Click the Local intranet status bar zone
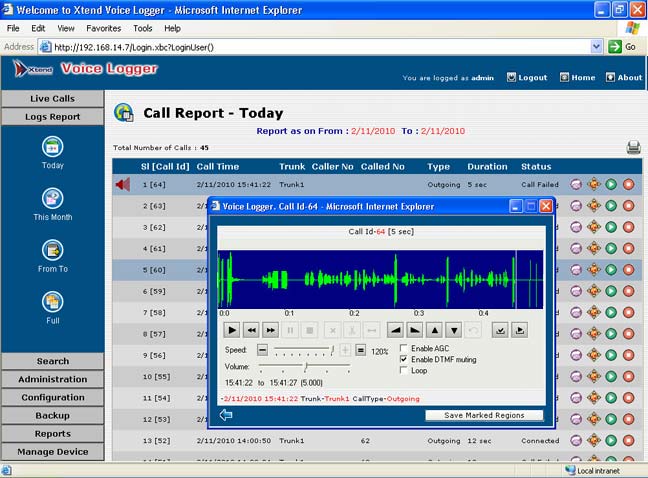 click(x=593, y=471)
